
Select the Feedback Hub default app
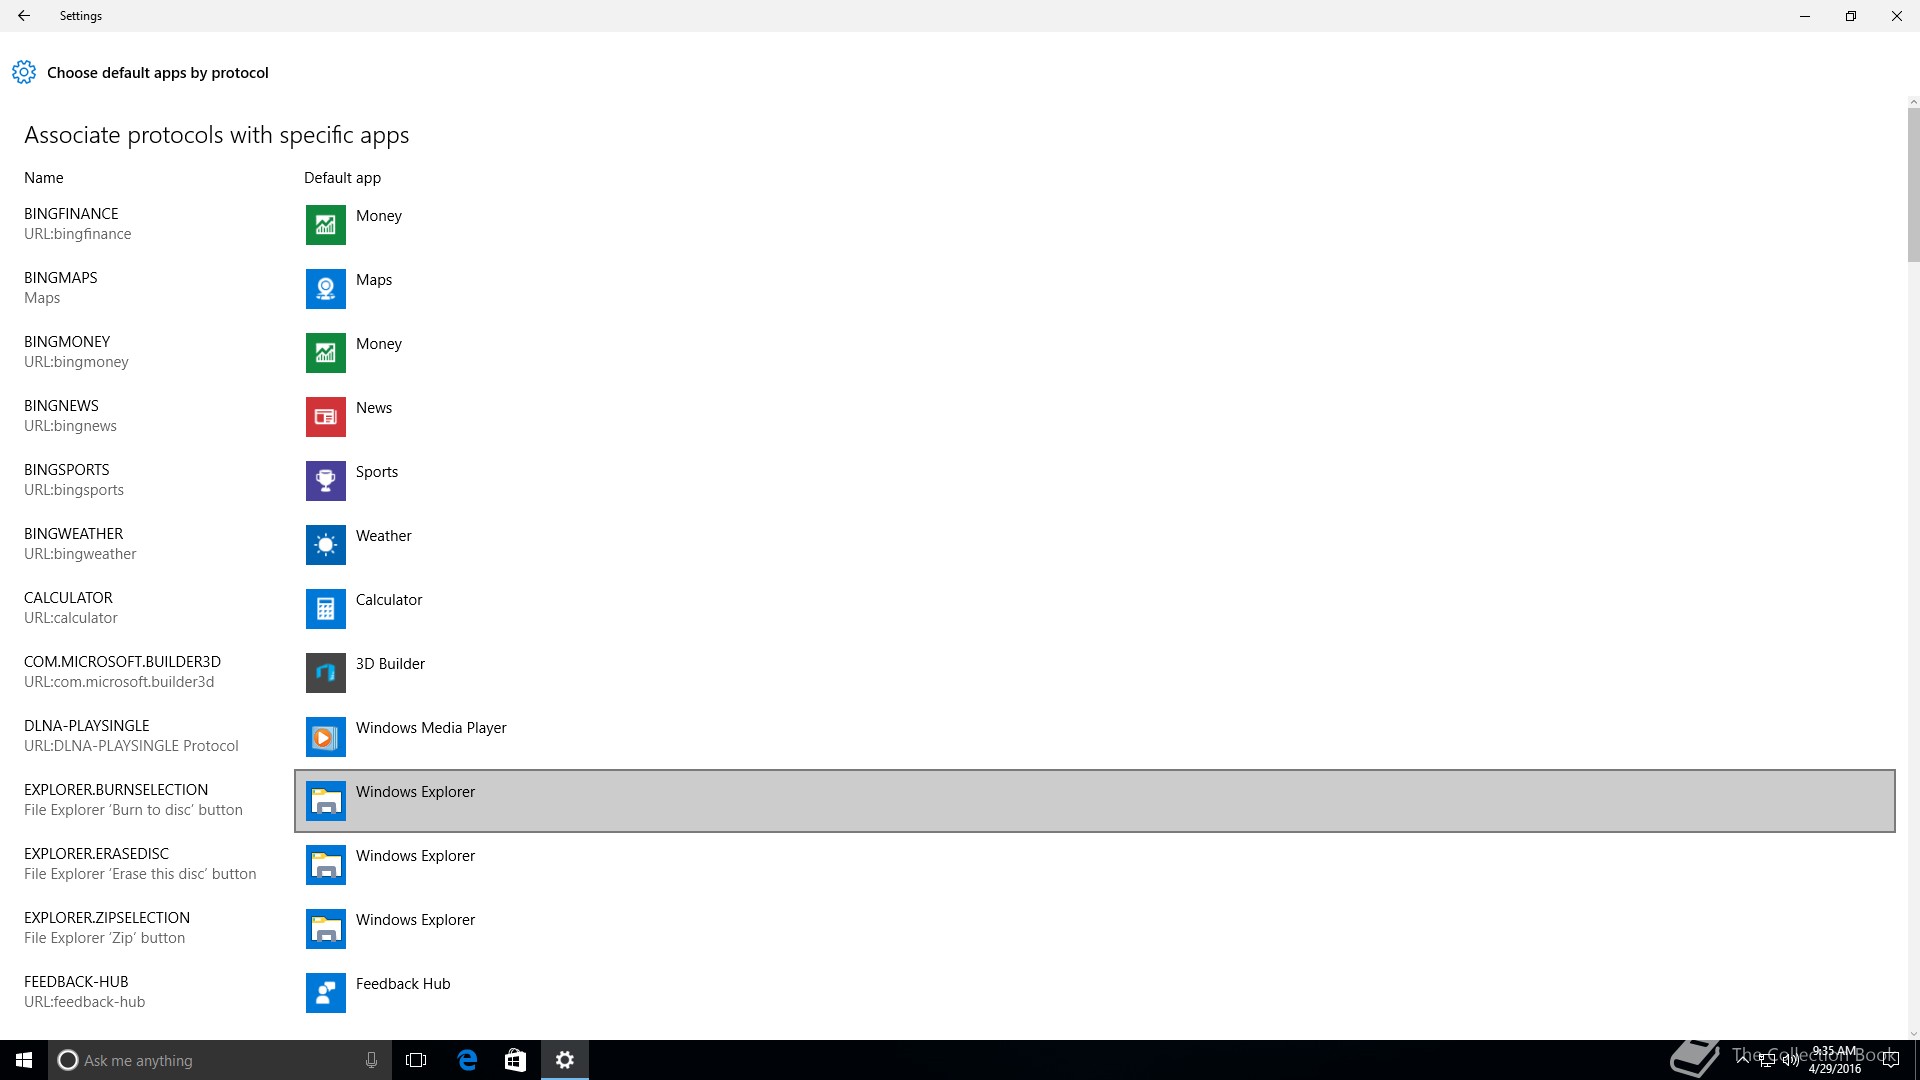click(1095, 993)
